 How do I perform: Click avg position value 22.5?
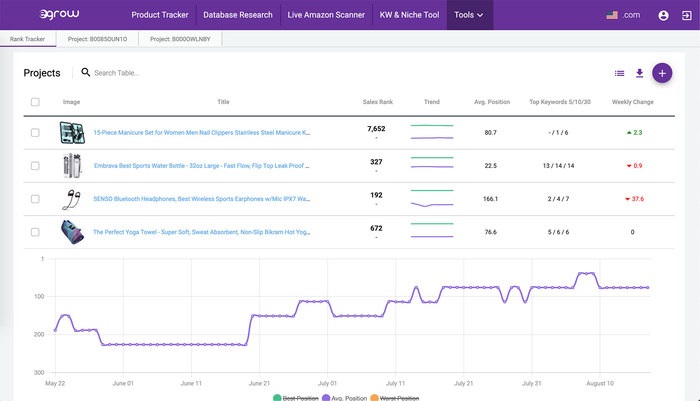pyautogui.click(x=490, y=166)
